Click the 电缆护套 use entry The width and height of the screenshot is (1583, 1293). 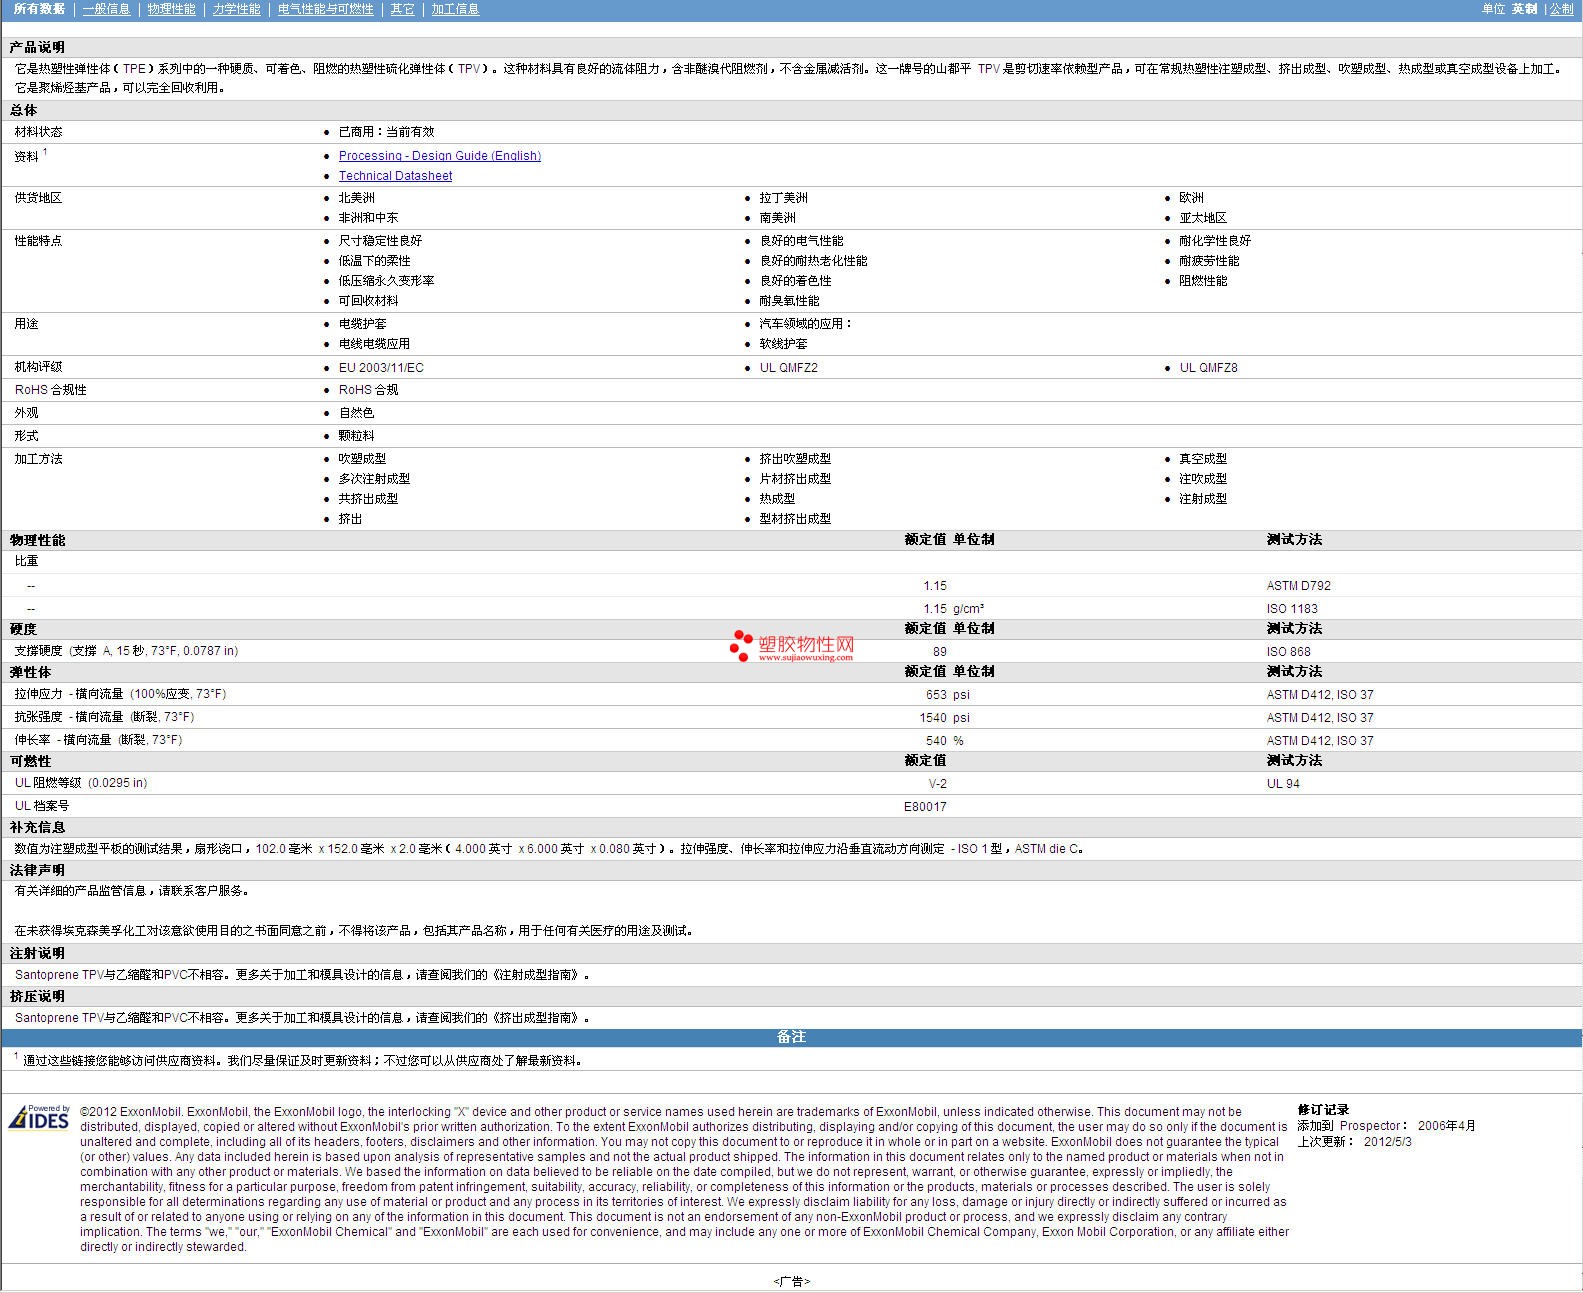click(362, 323)
